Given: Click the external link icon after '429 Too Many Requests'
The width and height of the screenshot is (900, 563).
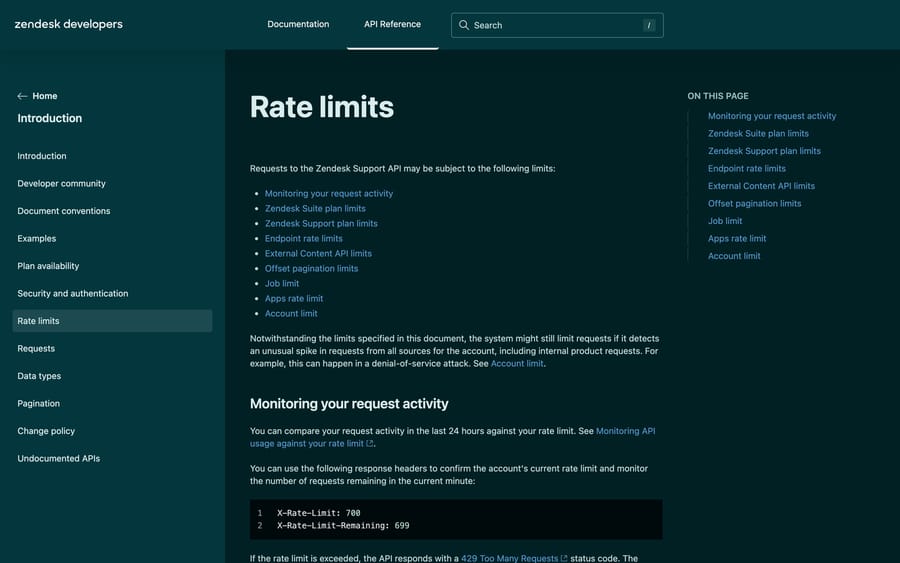Looking at the screenshot, I should pyautogui.click(x=564, y=558).
